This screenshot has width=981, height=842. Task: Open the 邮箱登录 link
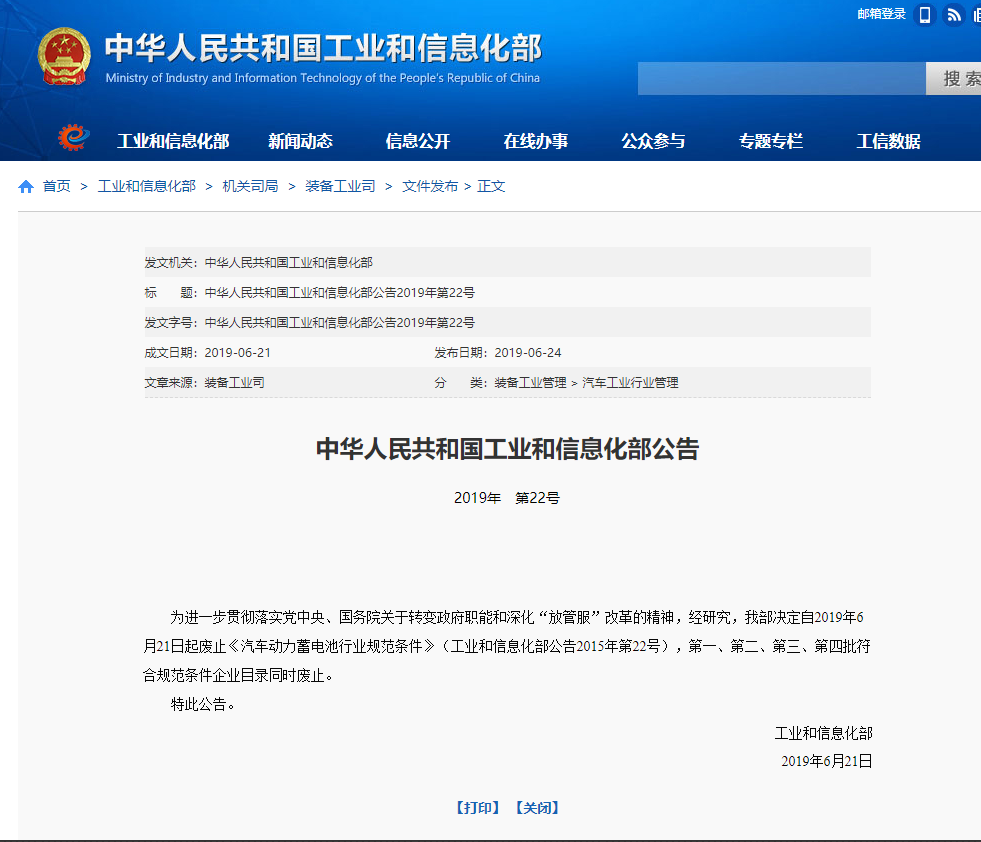click(x=882, y=14)
